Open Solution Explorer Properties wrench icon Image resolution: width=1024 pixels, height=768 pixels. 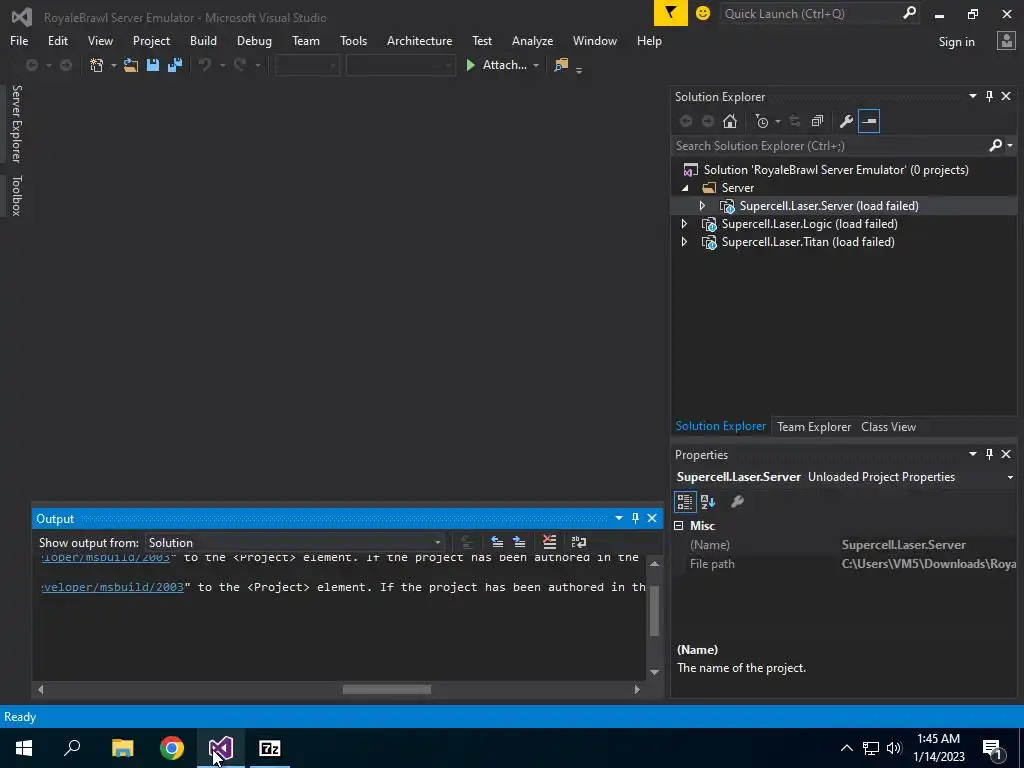pos(846,121)
